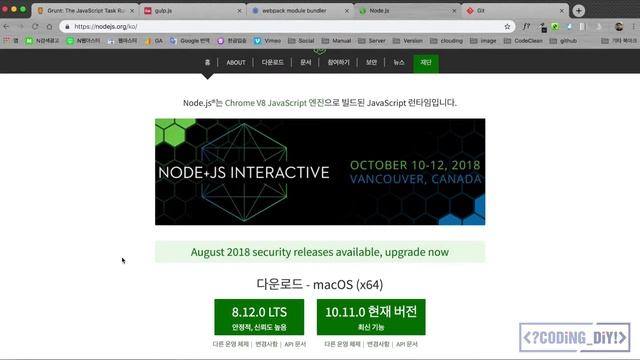This screenshot has width=640, height=360.
Task: Open the Chrome three-dot menu
Action: 634,27
